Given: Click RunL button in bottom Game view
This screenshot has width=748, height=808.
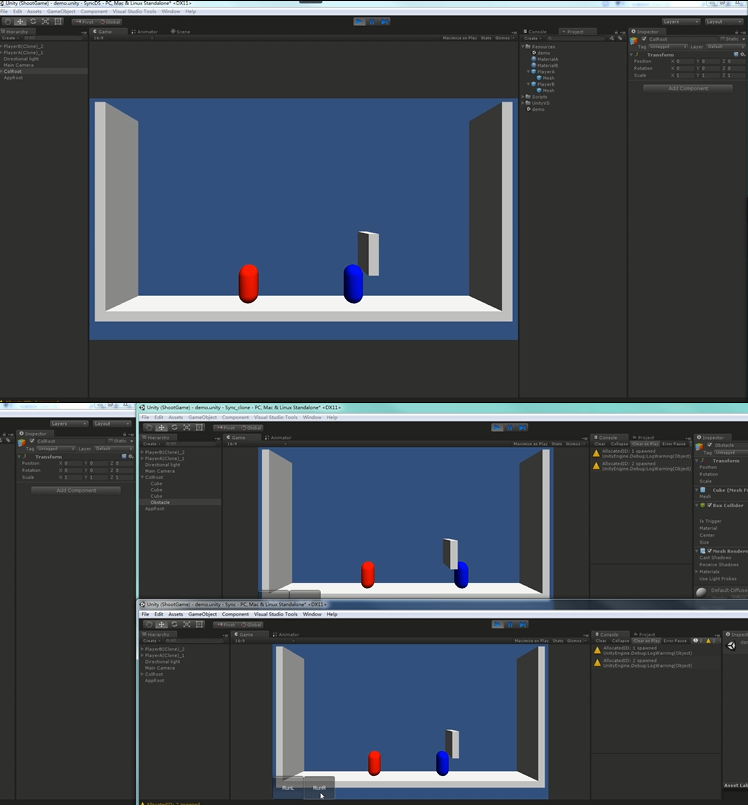Looking at the screenshot, I should point(288,787).
